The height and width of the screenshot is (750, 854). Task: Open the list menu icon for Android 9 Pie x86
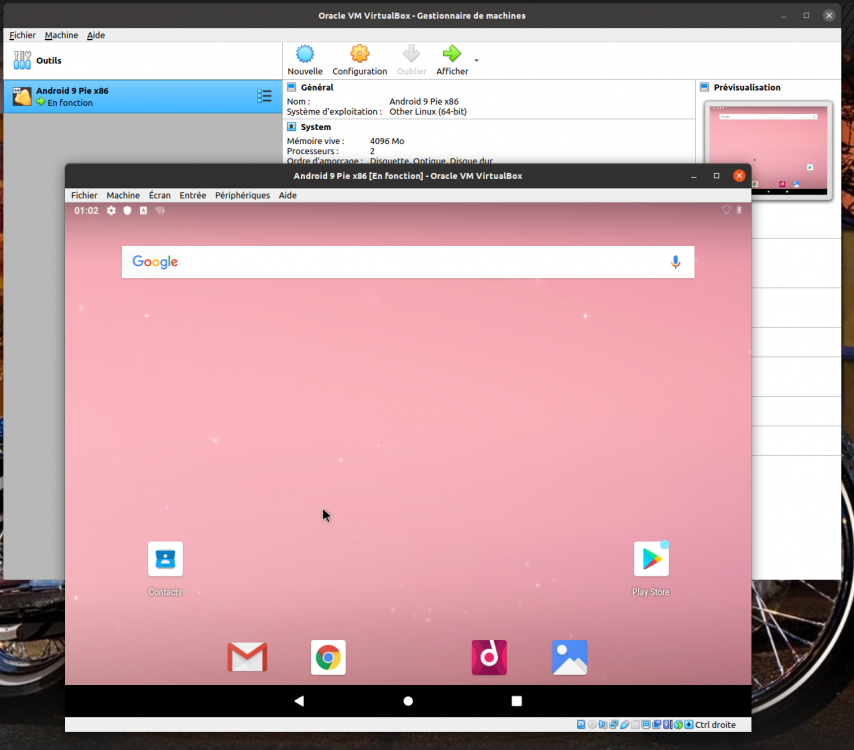click(x=264, y=96)
